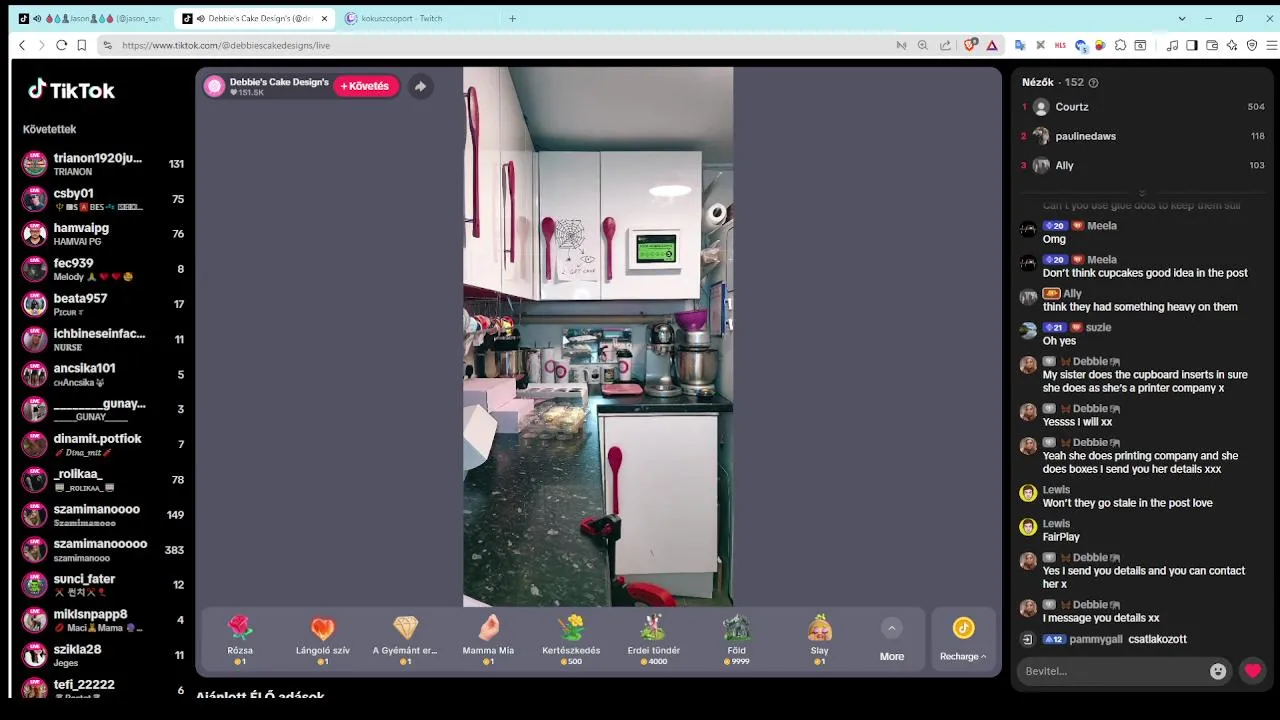Send the Erdei tündér gift
The height and width of the screenshot is (720, 1280).
654,640
